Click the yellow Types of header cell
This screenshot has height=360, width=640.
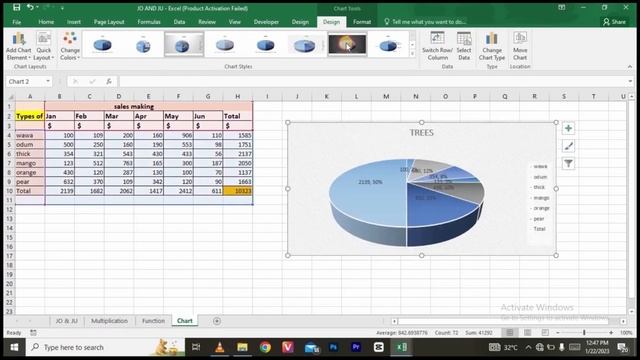point(30,116)
